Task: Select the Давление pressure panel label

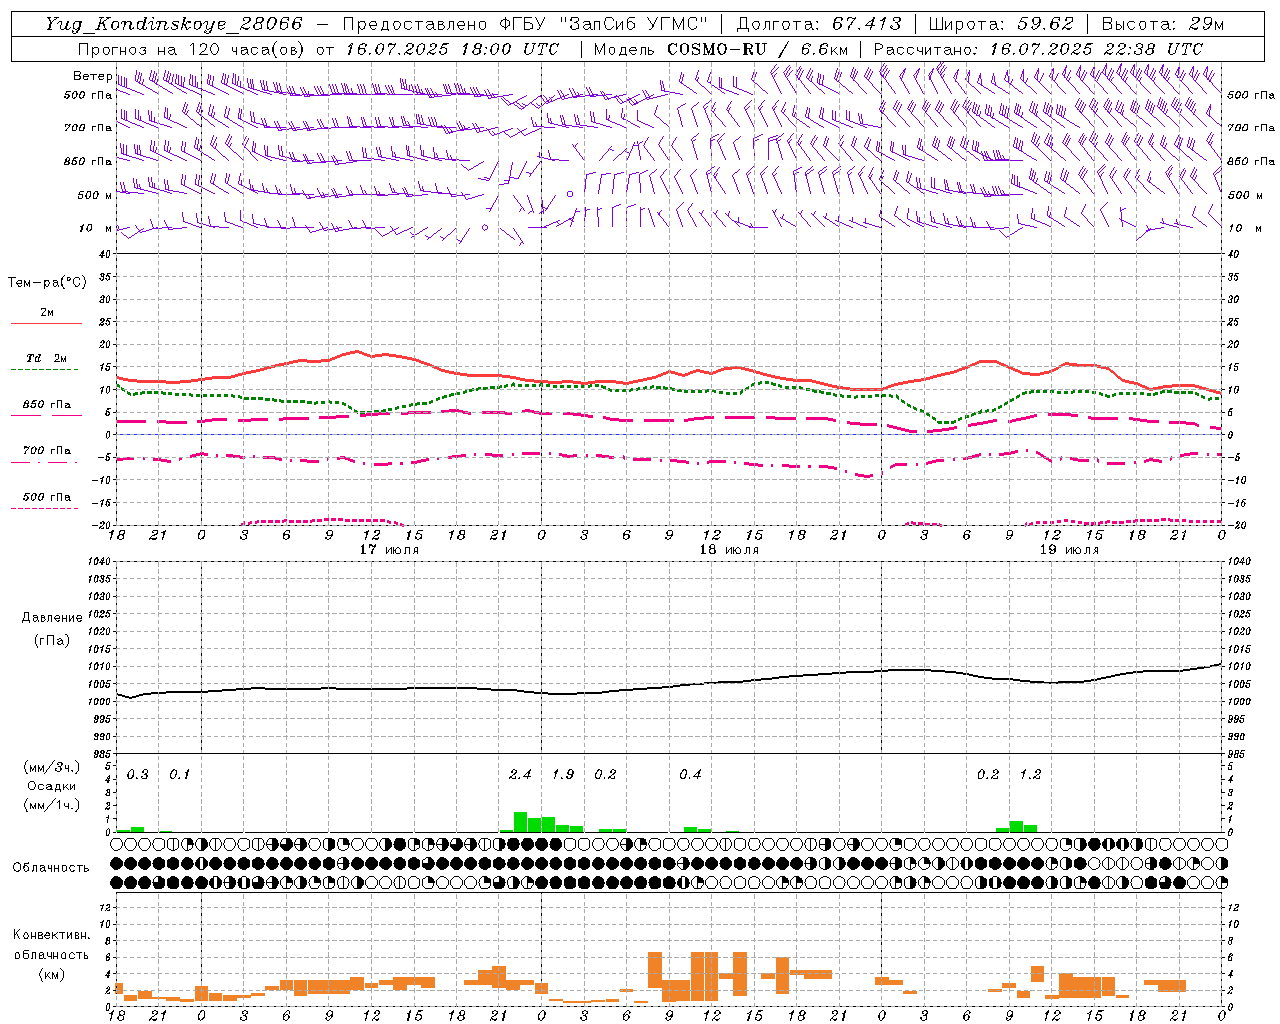Action: (52, 618)
